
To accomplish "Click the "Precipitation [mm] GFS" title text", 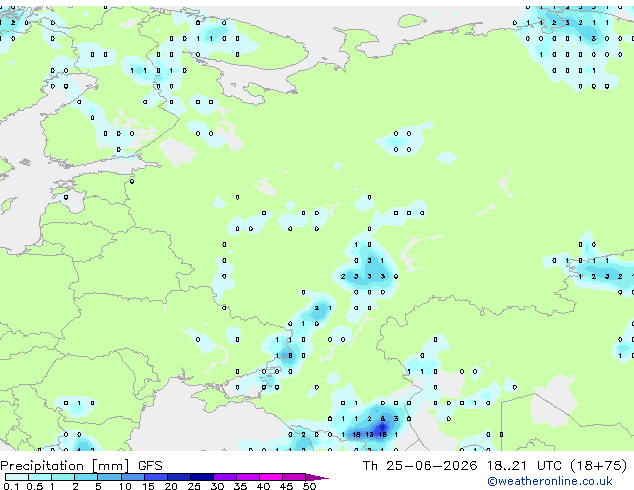I will click(81, 466).
